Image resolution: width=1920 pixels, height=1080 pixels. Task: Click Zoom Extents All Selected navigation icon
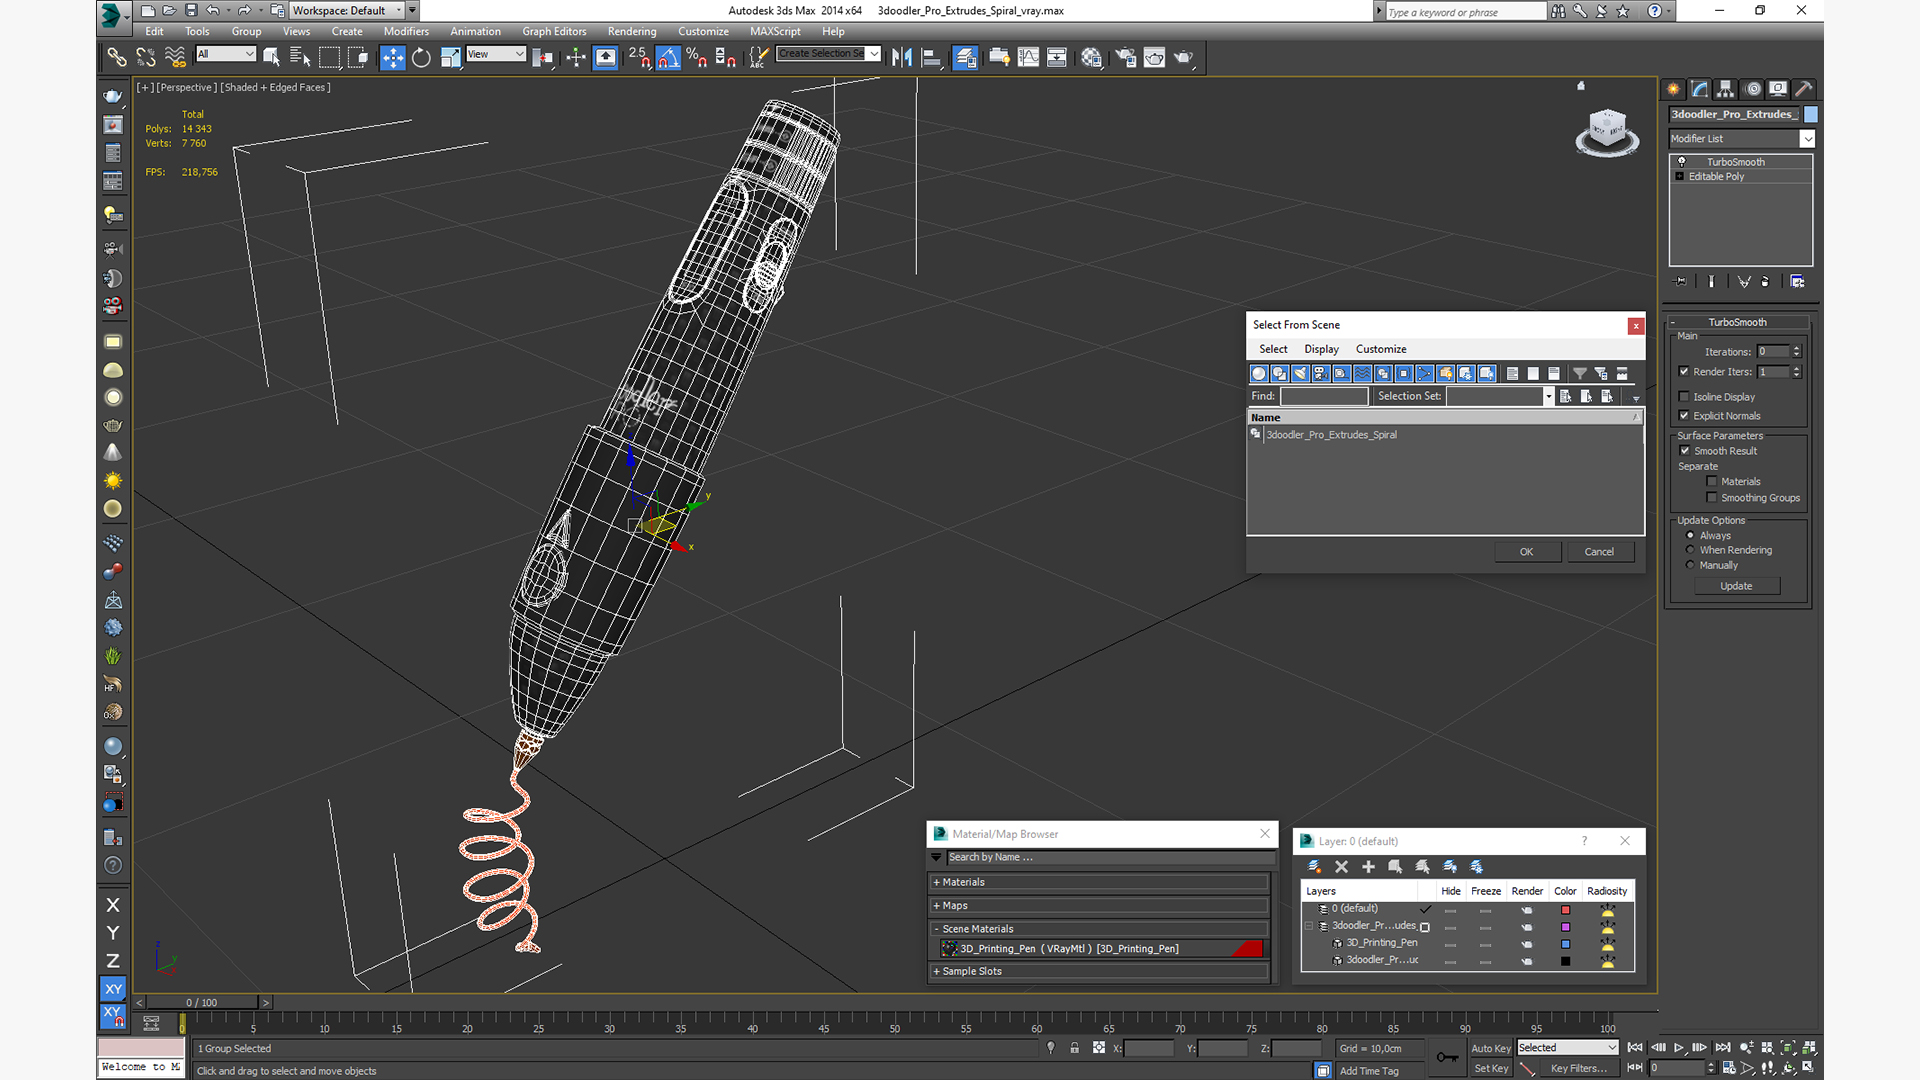point(1809,1048)
